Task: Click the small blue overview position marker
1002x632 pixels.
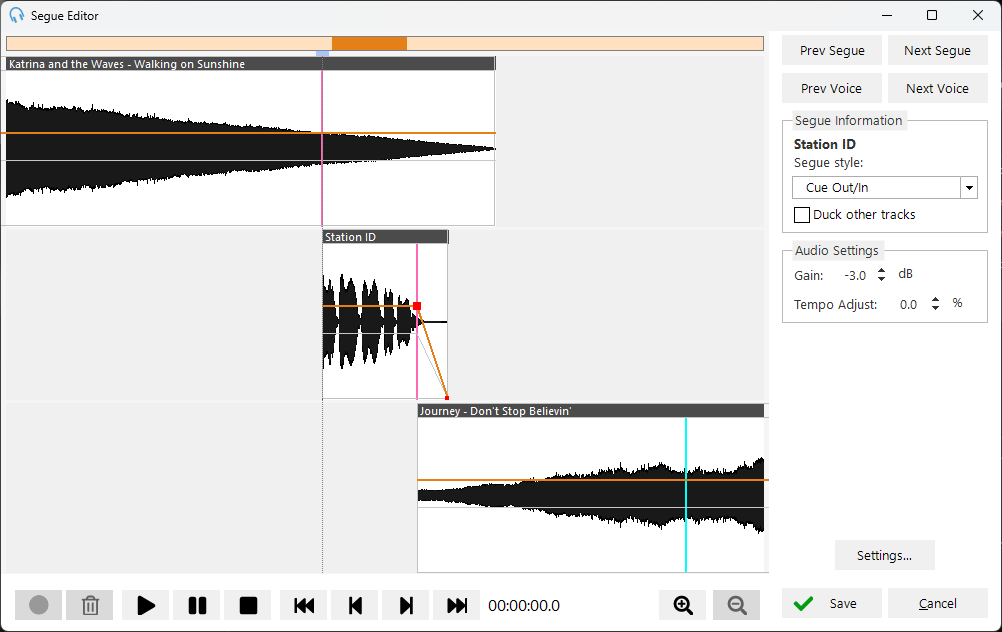Action: (x=323, y=54)
